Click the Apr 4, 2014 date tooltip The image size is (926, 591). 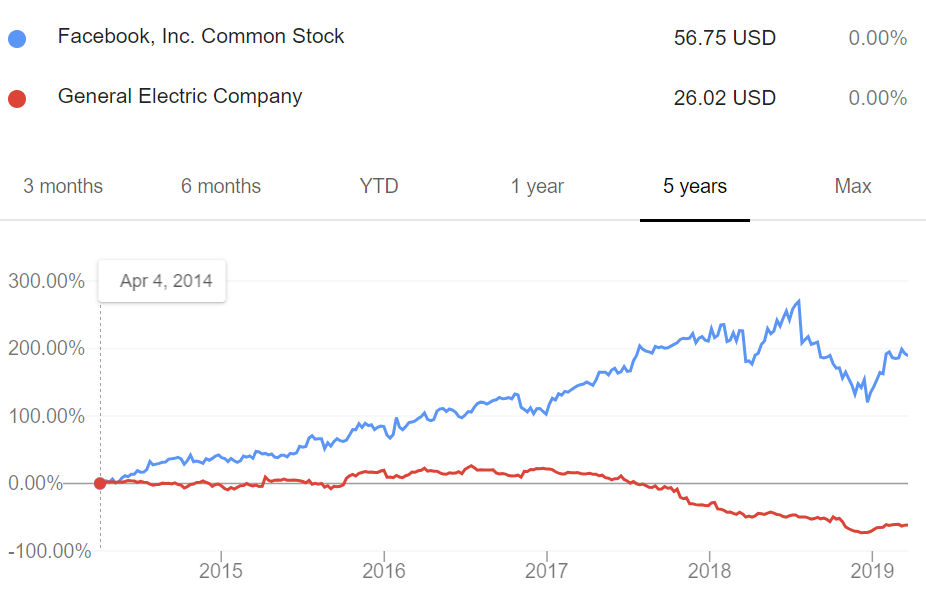(165, 281)
